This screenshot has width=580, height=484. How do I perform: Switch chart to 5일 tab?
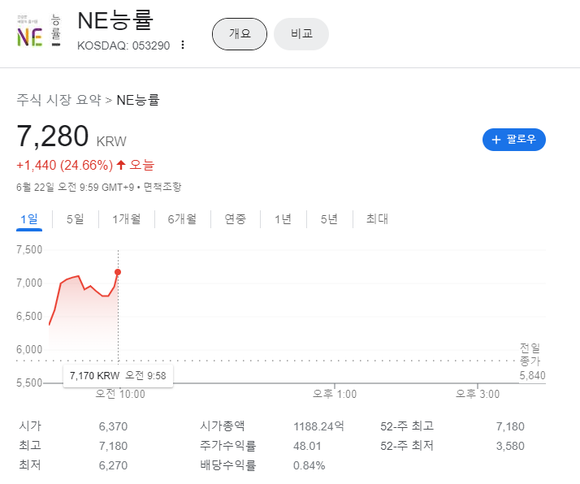click(x=75, y=219)
